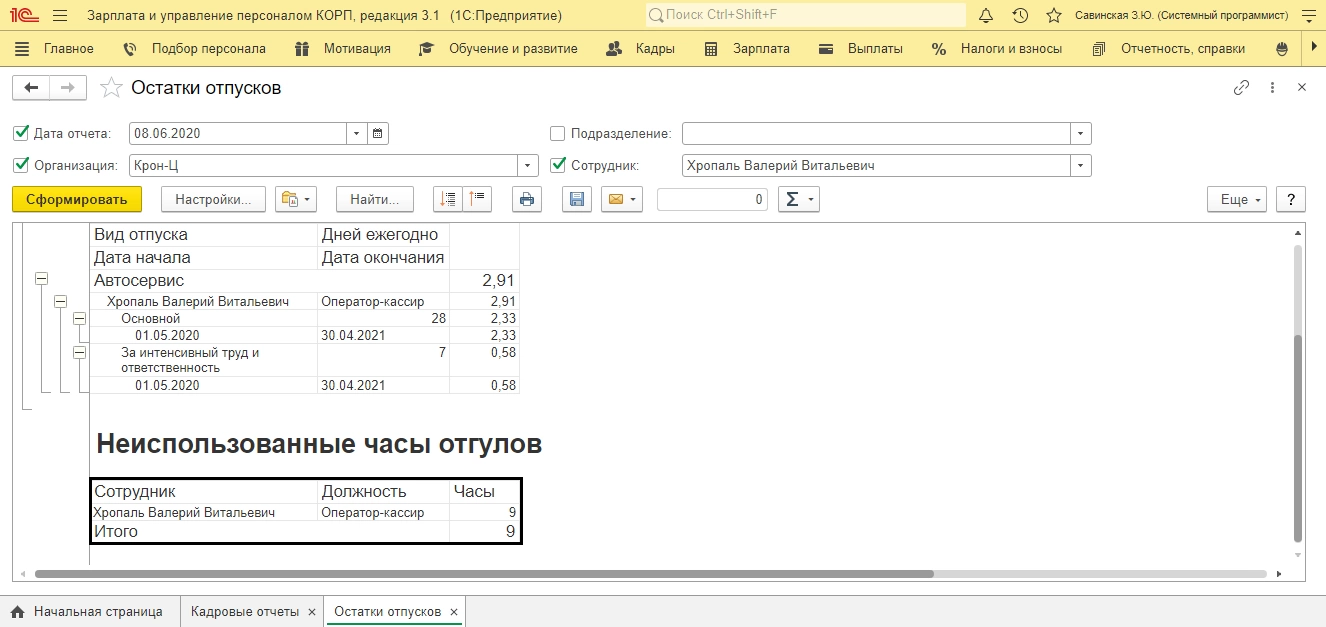Copy link to report icon
Image resolution: width=1326 pixels, height=627 pixels.
click(1241, 88)
